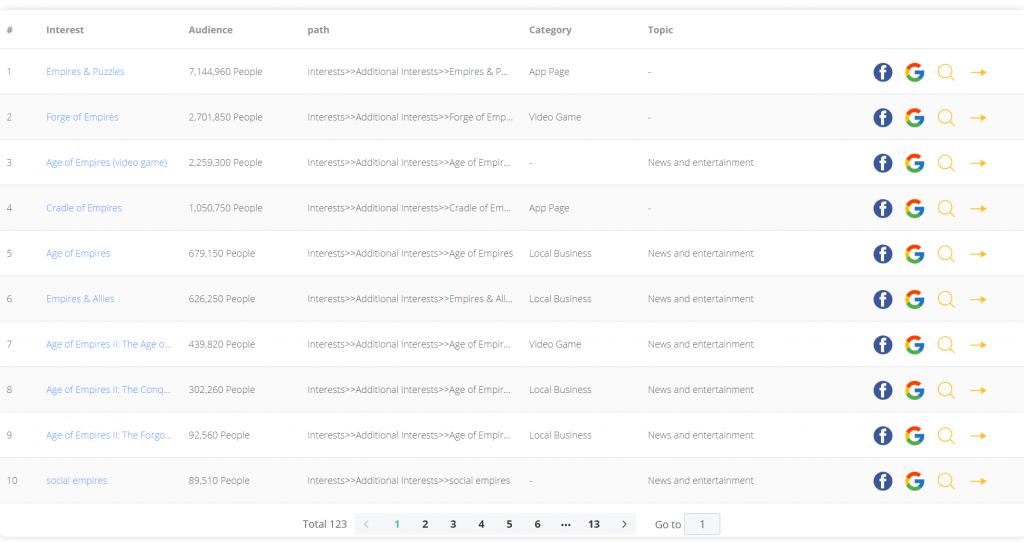The height and width of the screenshot is (542, 1024).
Task: Go to pagination page 5
Action: (x=509, y=524)
